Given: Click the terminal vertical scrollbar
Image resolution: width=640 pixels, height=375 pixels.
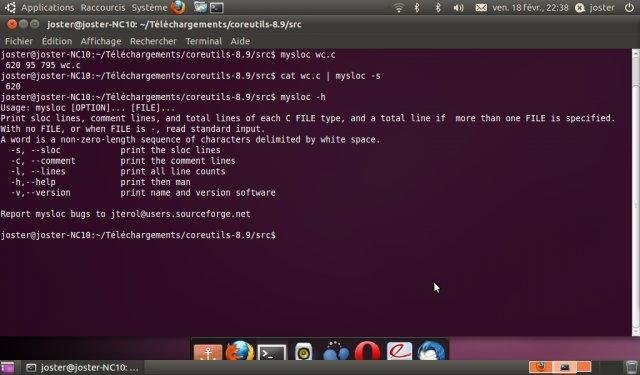Looking at the screenshot, I should [x=636, y=192].
